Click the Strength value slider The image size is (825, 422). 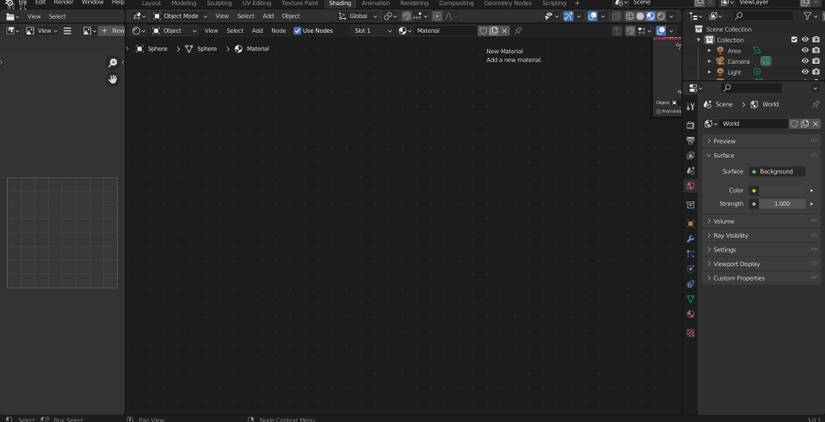click(782, 204)
